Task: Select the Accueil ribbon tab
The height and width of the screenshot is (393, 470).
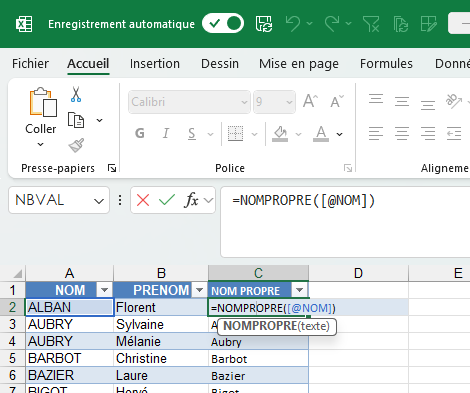Action: pyautogui.click(x=88, y=63)
